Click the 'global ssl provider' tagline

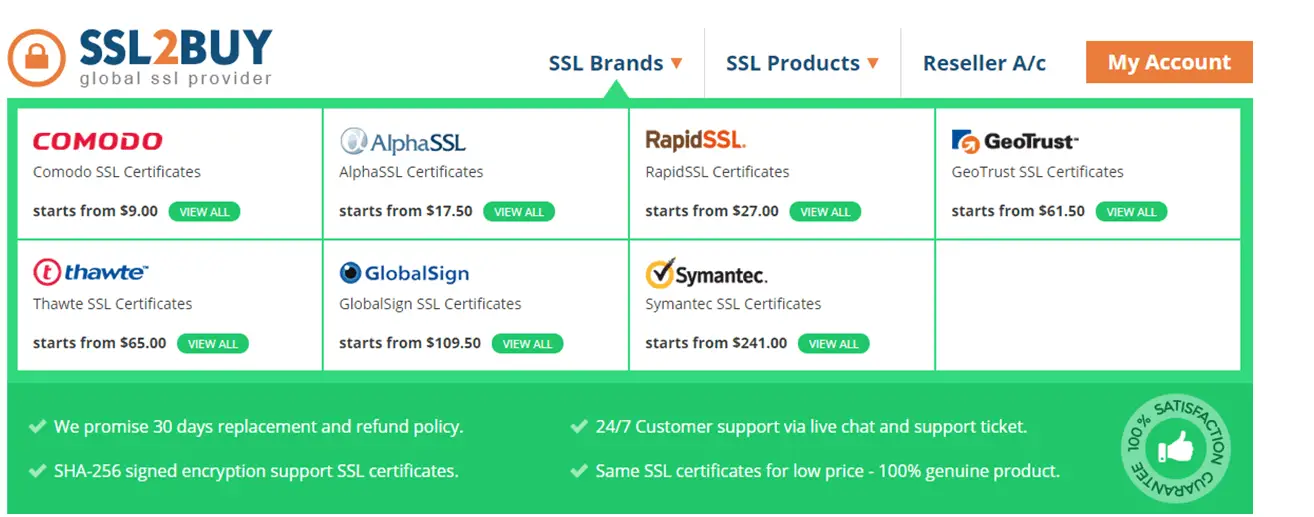[x=176, y=79]
